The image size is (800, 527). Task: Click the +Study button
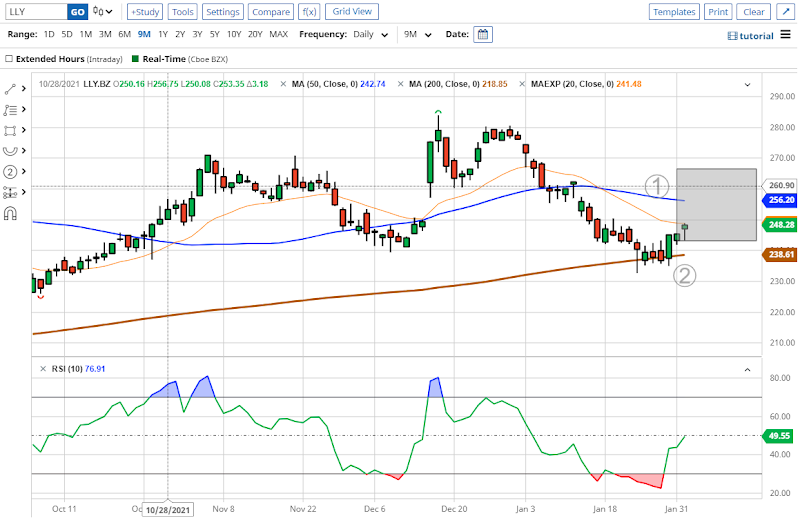145,12
